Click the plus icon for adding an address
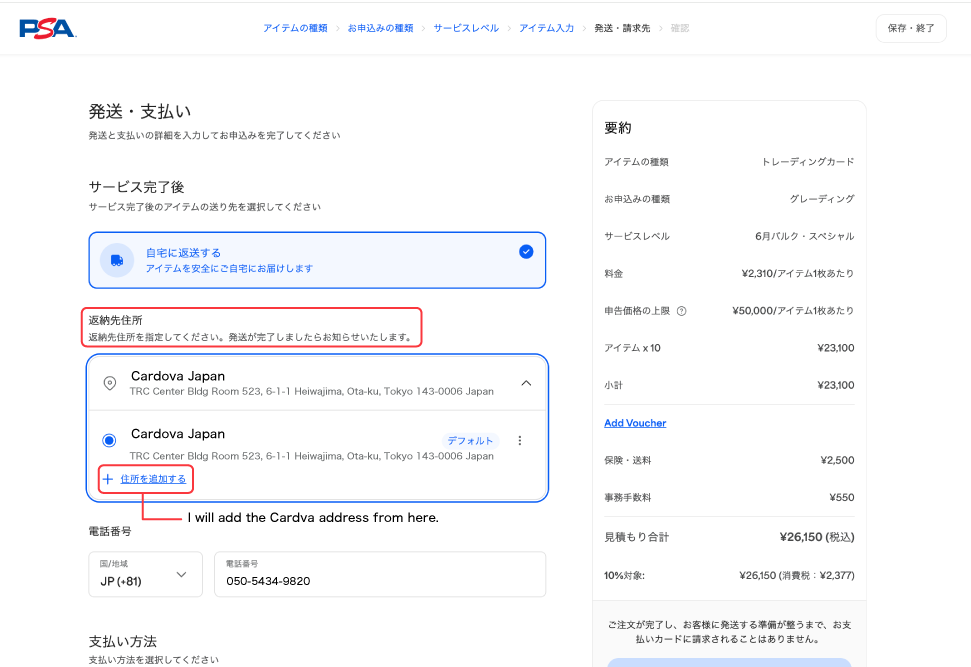 [x=108, y=479]
